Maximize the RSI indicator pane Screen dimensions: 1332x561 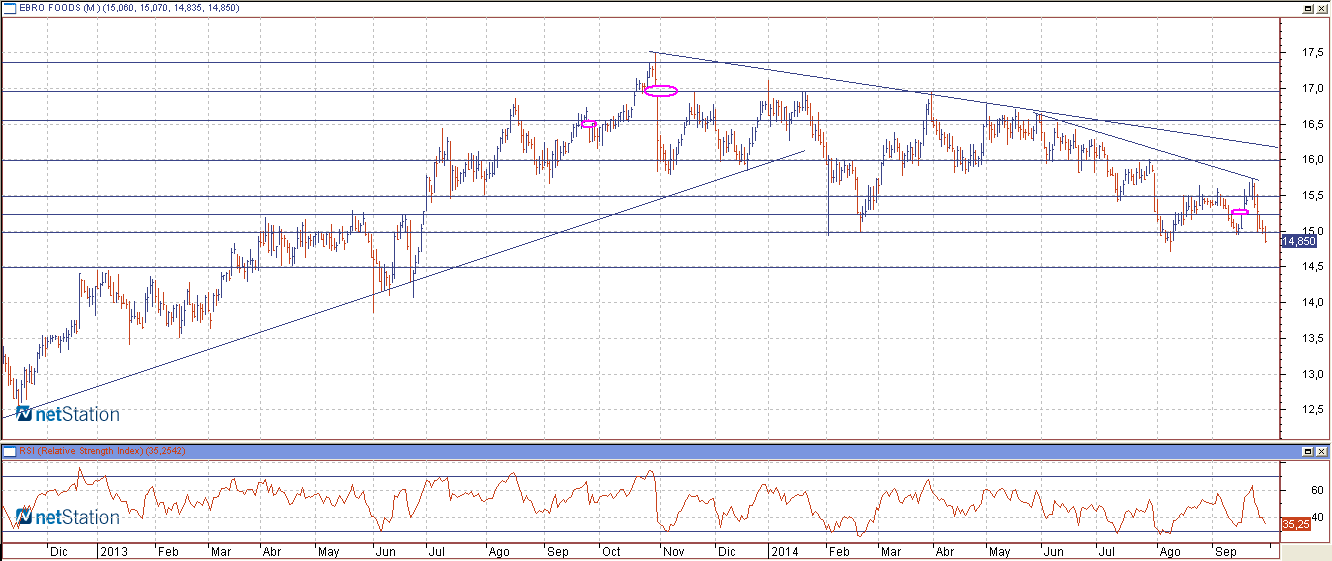[x=1307, y=452]
